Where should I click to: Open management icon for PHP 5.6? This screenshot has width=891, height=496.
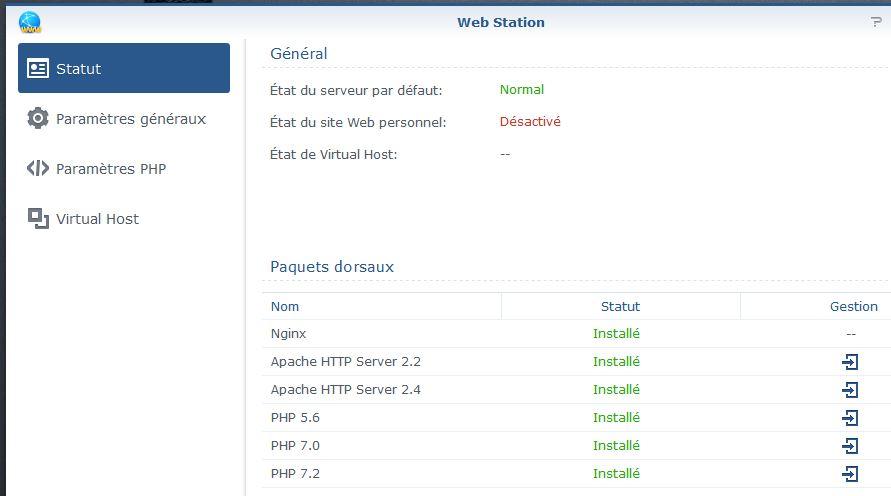(x=850, y=418)
